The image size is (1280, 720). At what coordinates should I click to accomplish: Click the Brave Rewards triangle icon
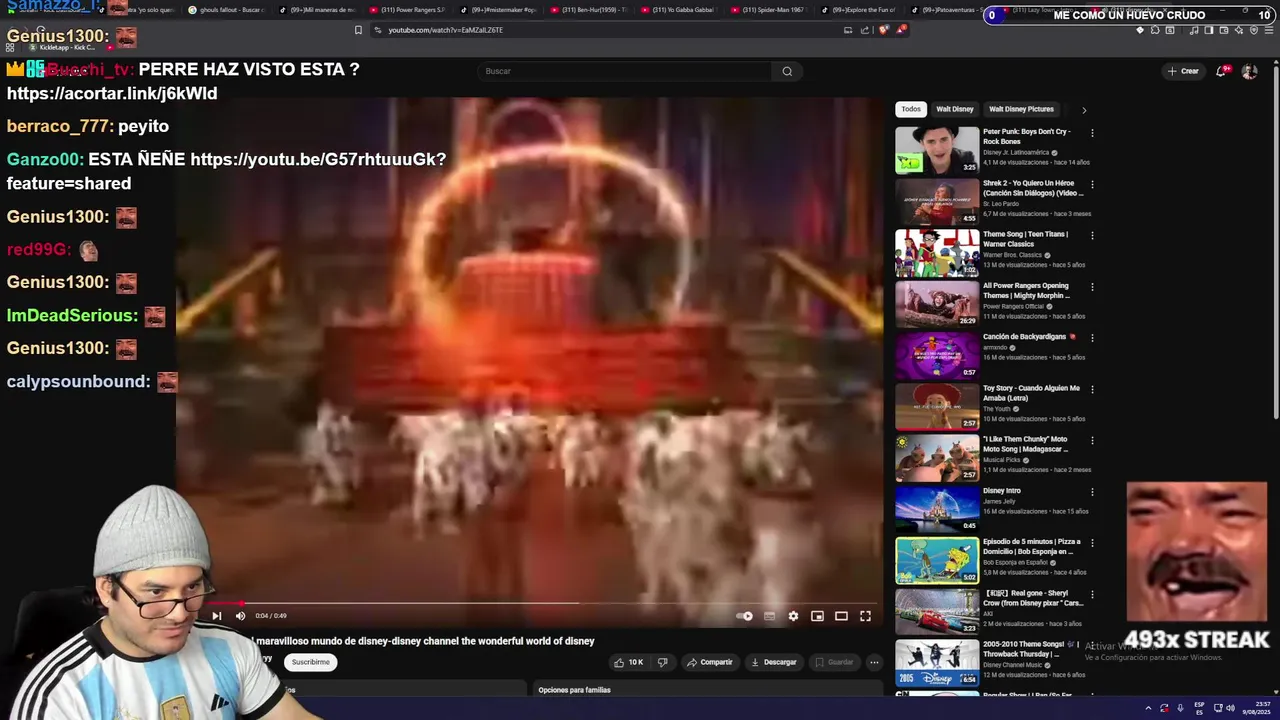(x=901, y=30)
